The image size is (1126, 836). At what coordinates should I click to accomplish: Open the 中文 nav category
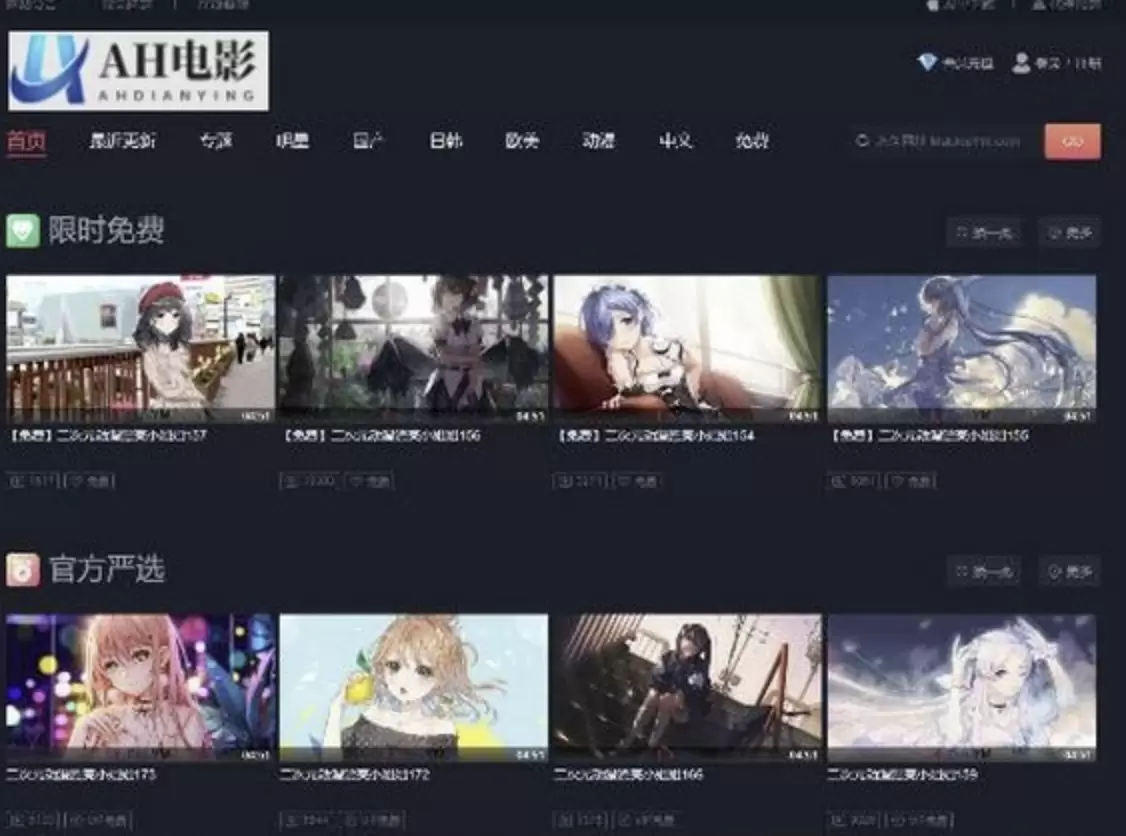(675, 141)
